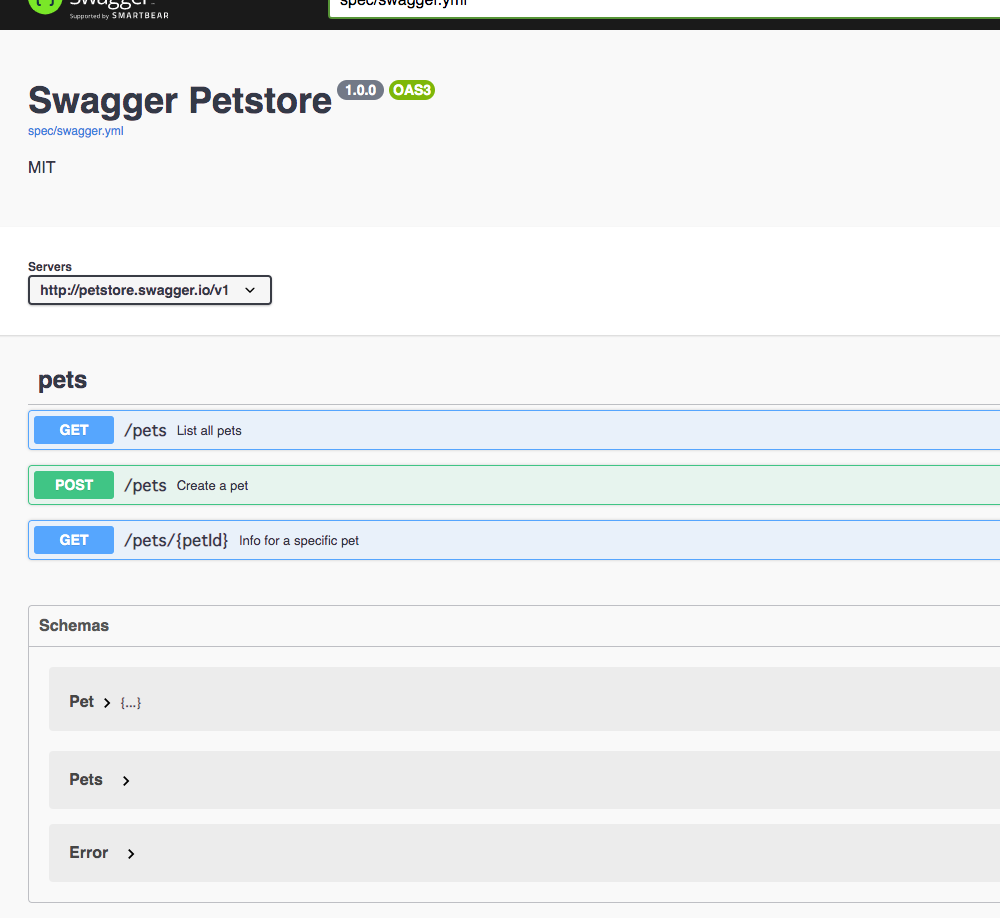The height and width of the screenshot is (918, 1000).
Task: Click the chevron beside the Pet schema
Action: click(105, 702)
